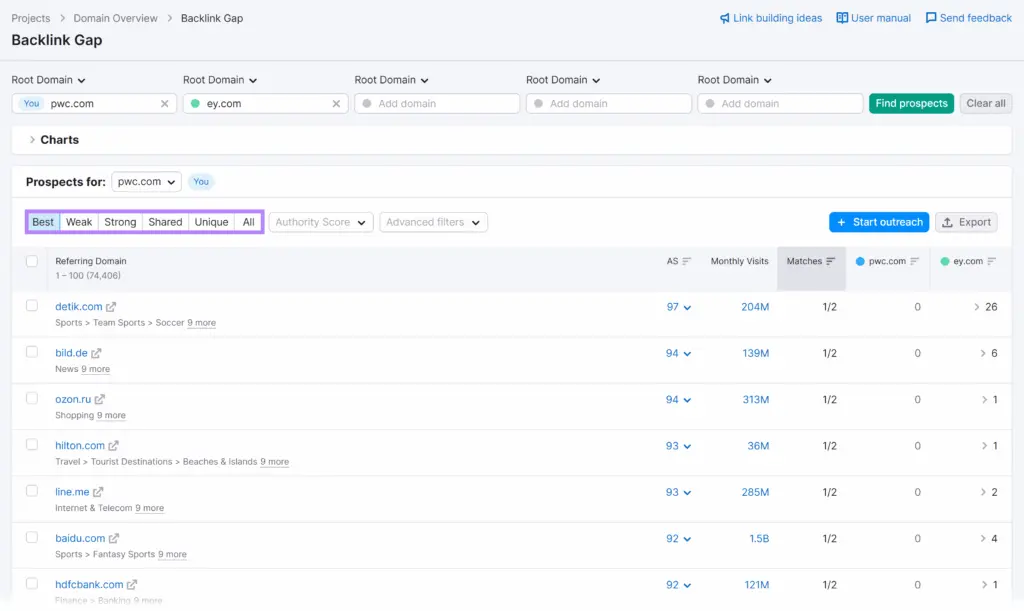The height and width of the screenshot is (611, 1024).
Task: Check the box for ozon.ru row
Action: click(32, 398)
